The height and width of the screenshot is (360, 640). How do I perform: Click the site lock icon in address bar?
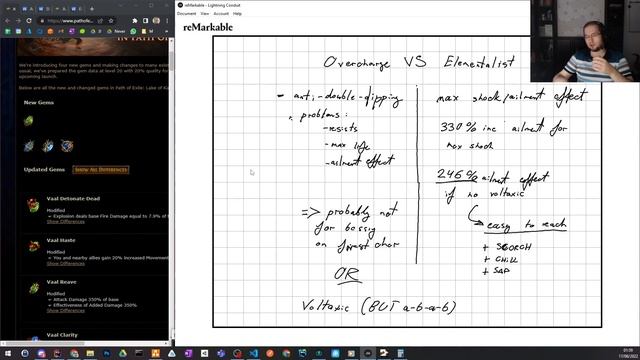point(41,21)
